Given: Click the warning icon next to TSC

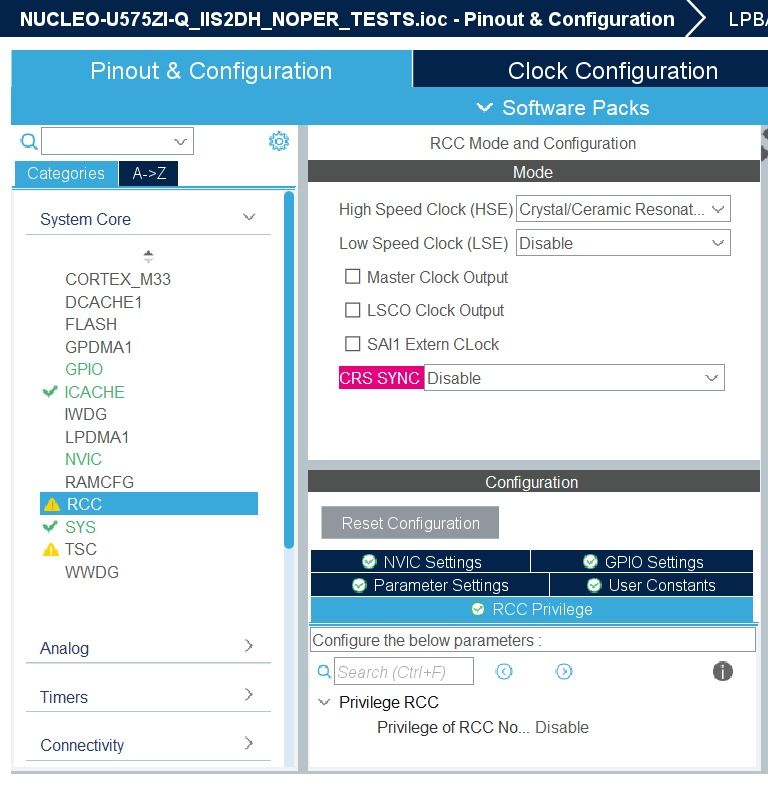Looking at the screenshot, I should (51, 549).
